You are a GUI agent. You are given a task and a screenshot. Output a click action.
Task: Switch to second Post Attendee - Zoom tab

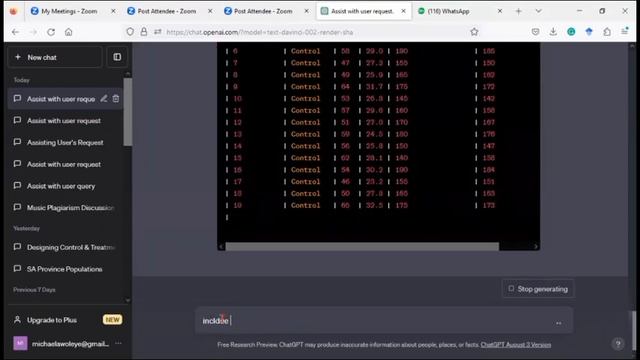(263, 11)
